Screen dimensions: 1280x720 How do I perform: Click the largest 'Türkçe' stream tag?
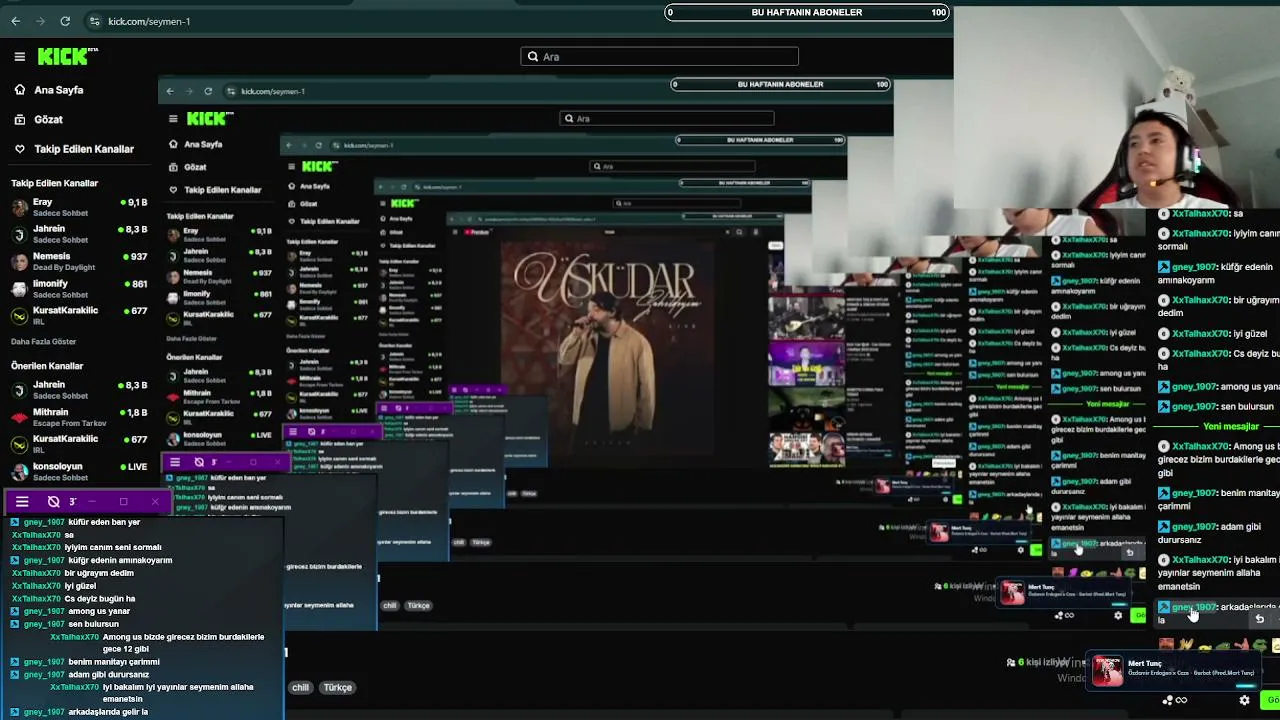click(337, 688)
